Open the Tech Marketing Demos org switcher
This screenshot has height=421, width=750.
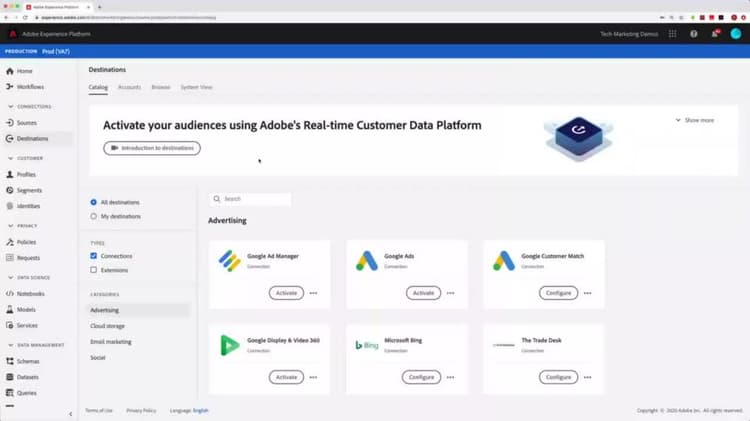pos(629,34)
